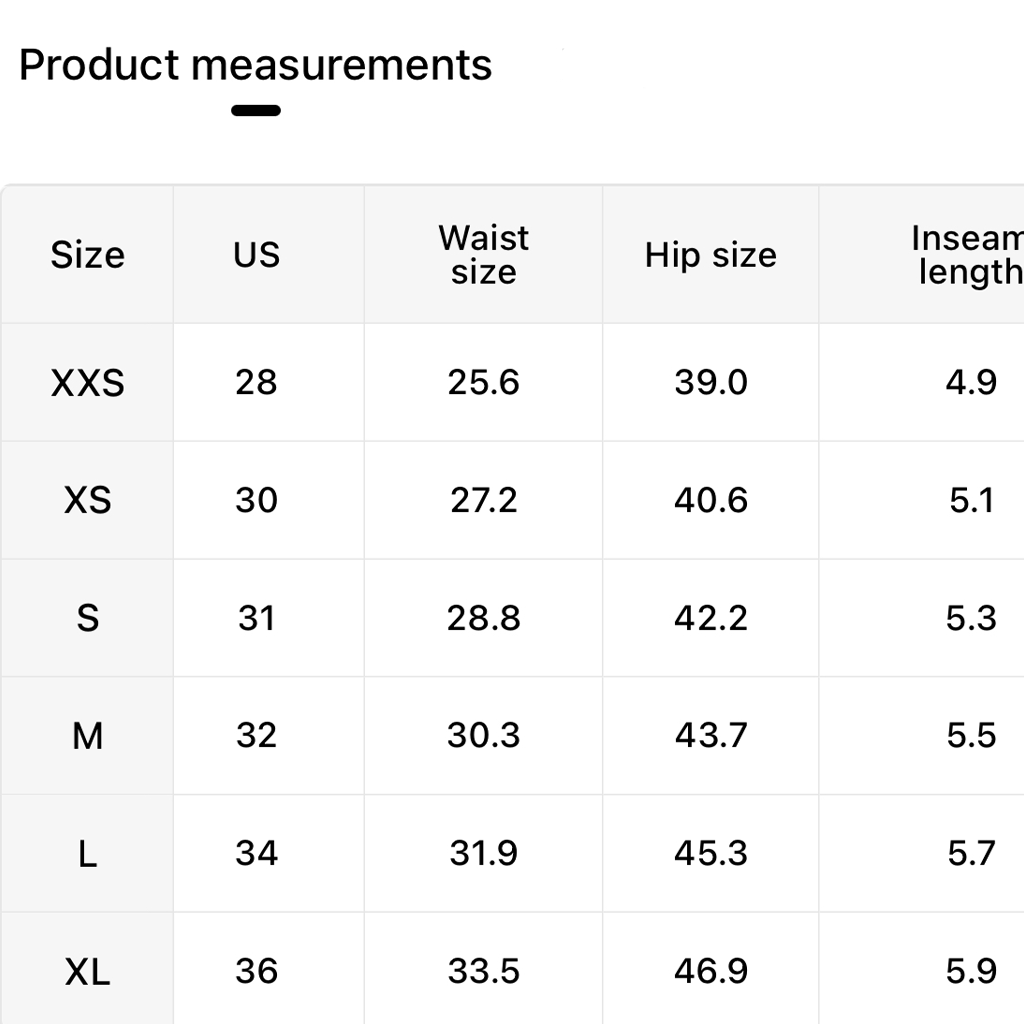Click inseam length 5.5 cell
1024x1024 pixels.
(x=971, y=736)
